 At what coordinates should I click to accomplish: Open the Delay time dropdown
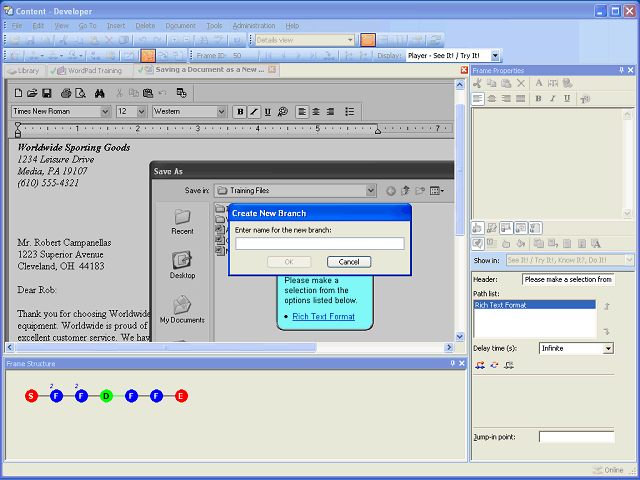(609, 349)
